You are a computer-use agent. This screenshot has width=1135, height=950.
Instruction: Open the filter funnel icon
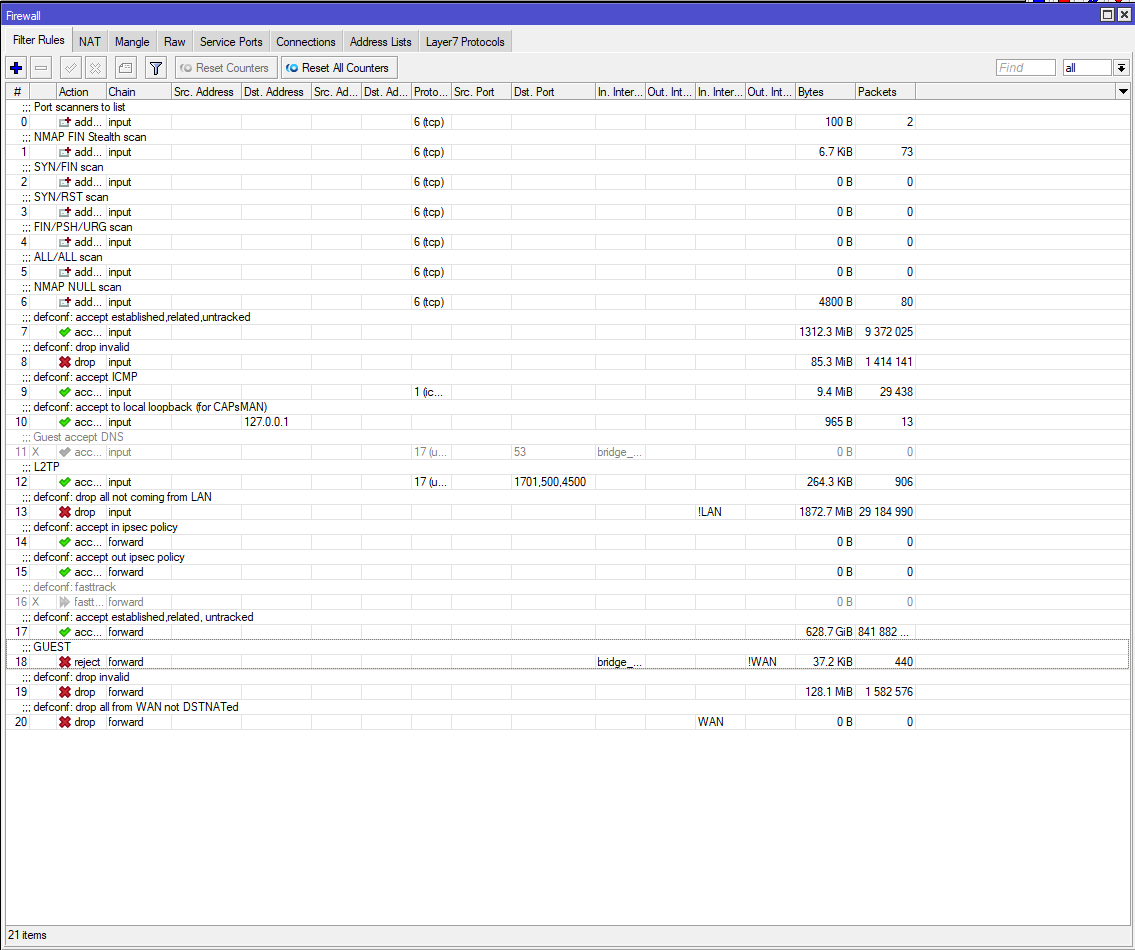156,68
